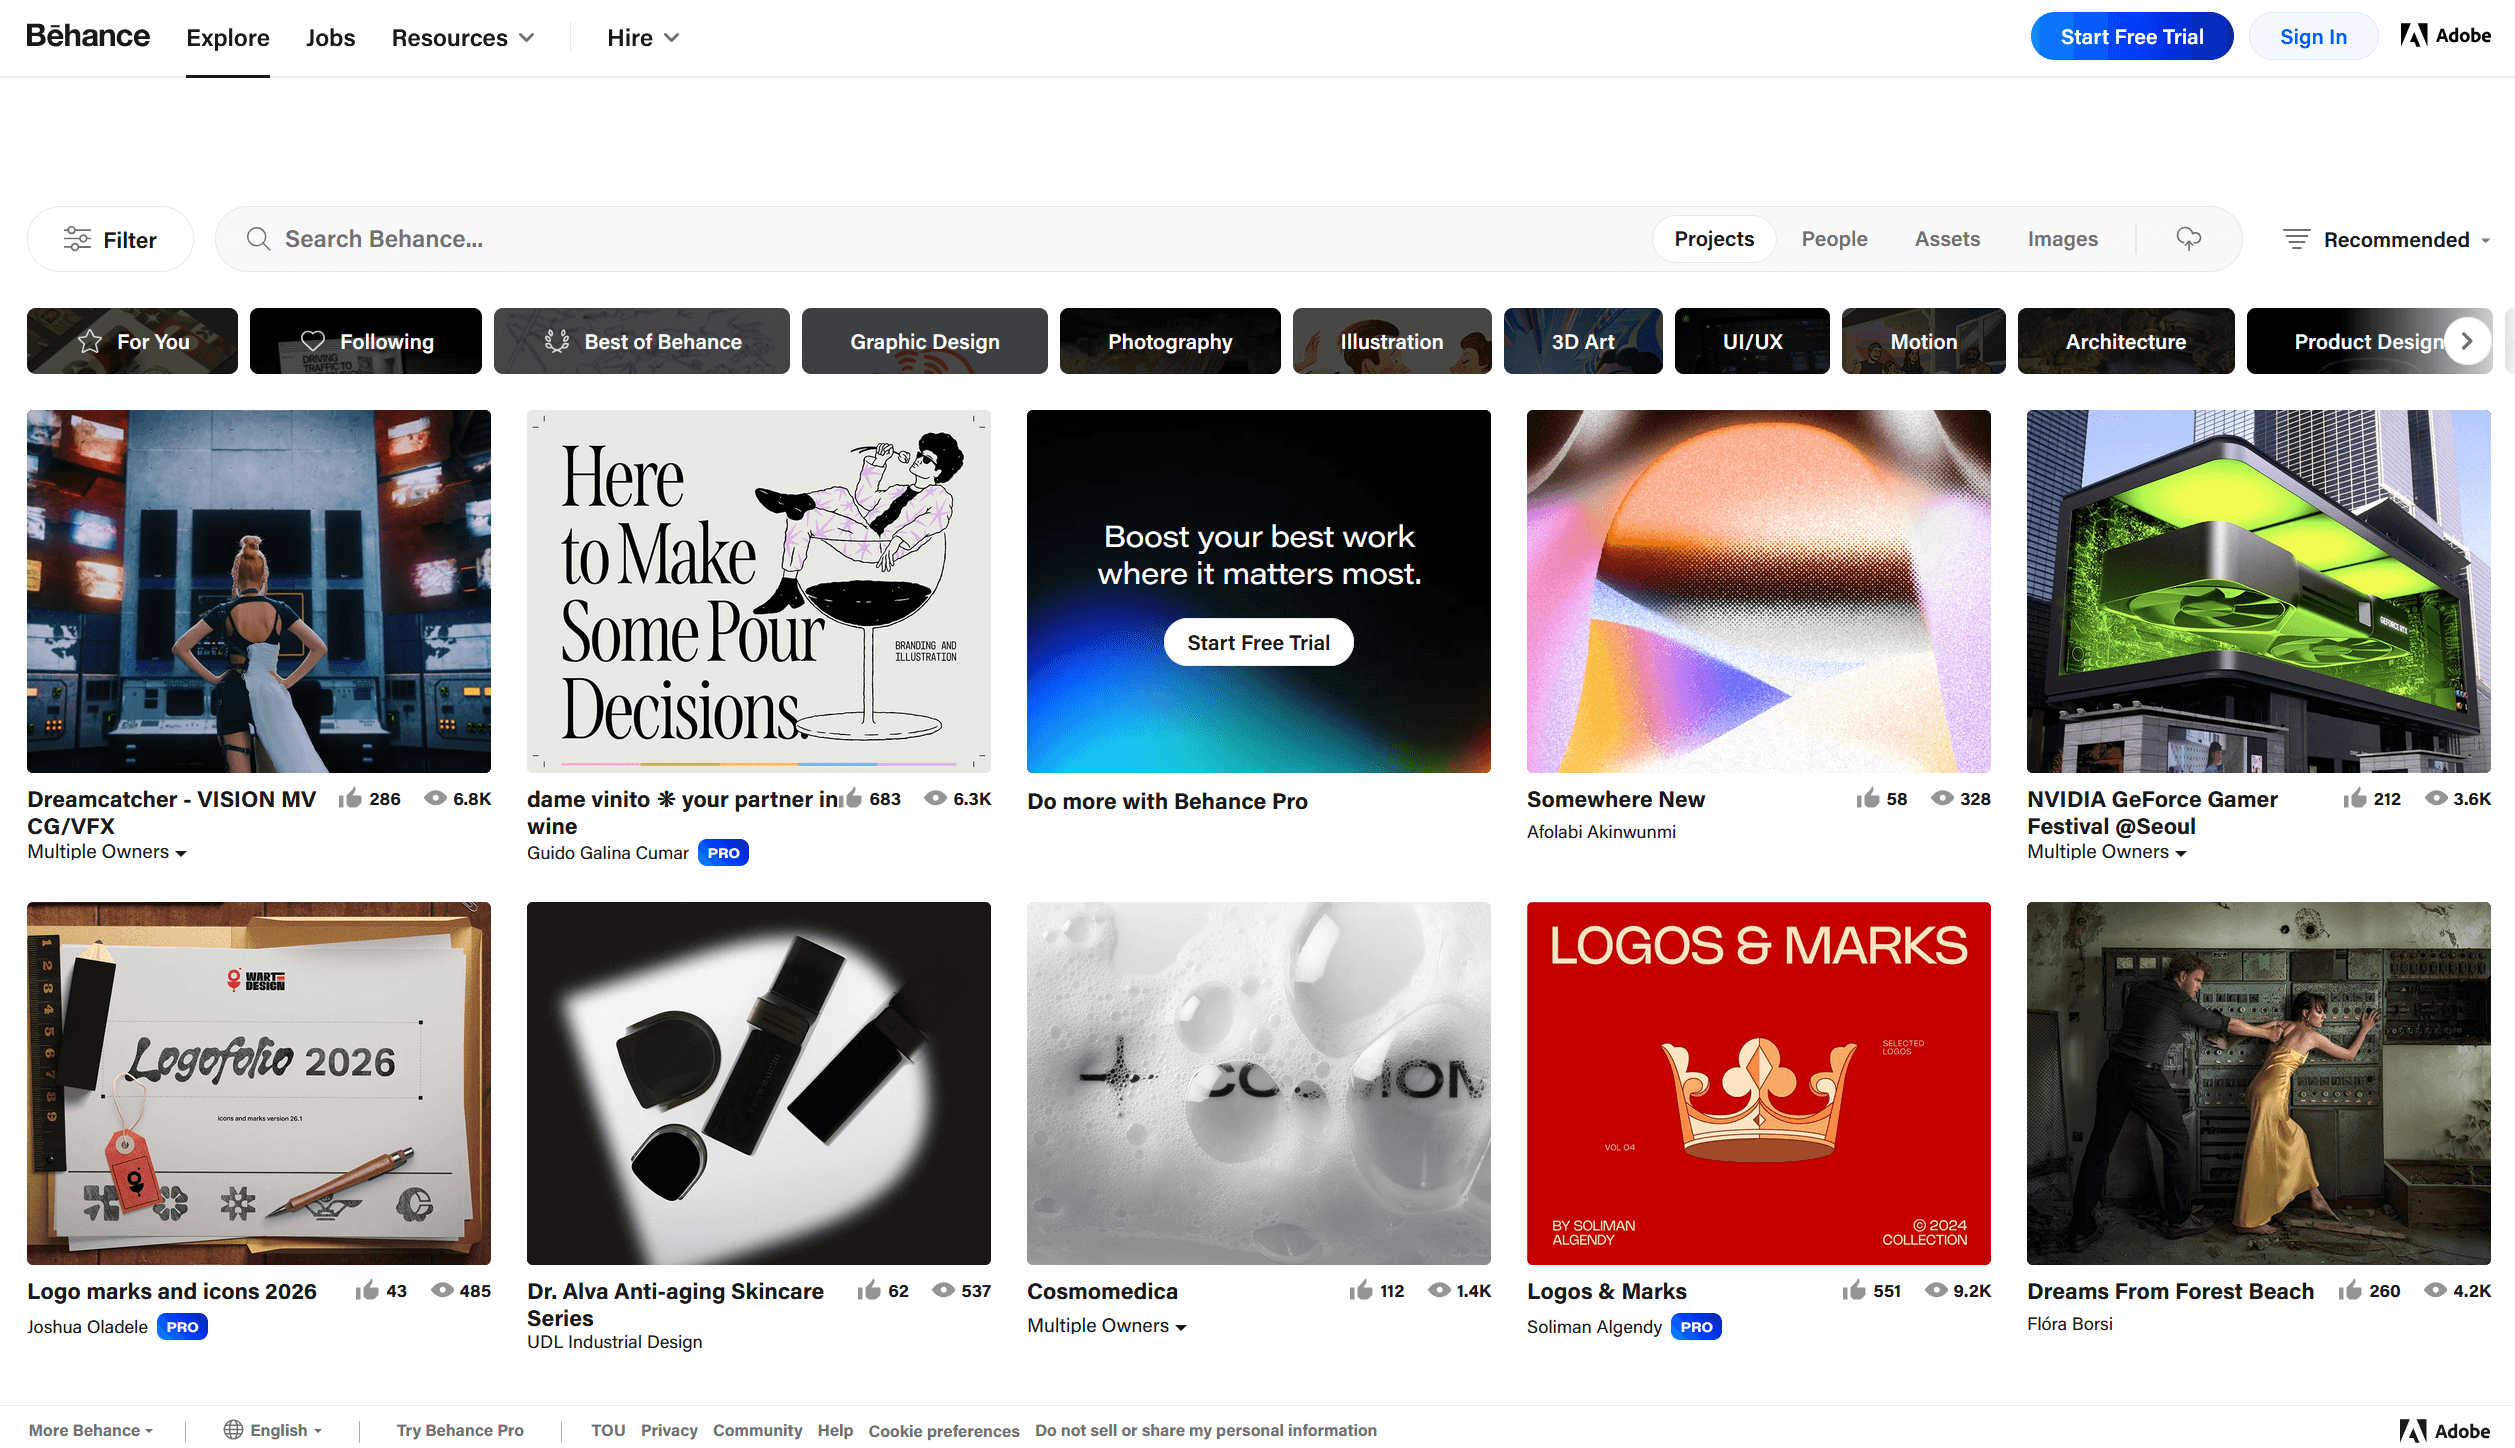Select the Graphic Design category
2515x1448 pixels.
tap(925, 341)
